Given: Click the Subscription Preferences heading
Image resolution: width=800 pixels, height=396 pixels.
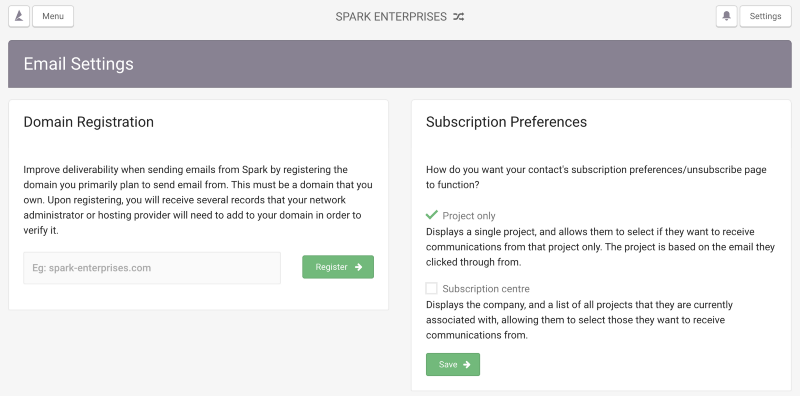Looking at the screenshot, I should 506,122.
